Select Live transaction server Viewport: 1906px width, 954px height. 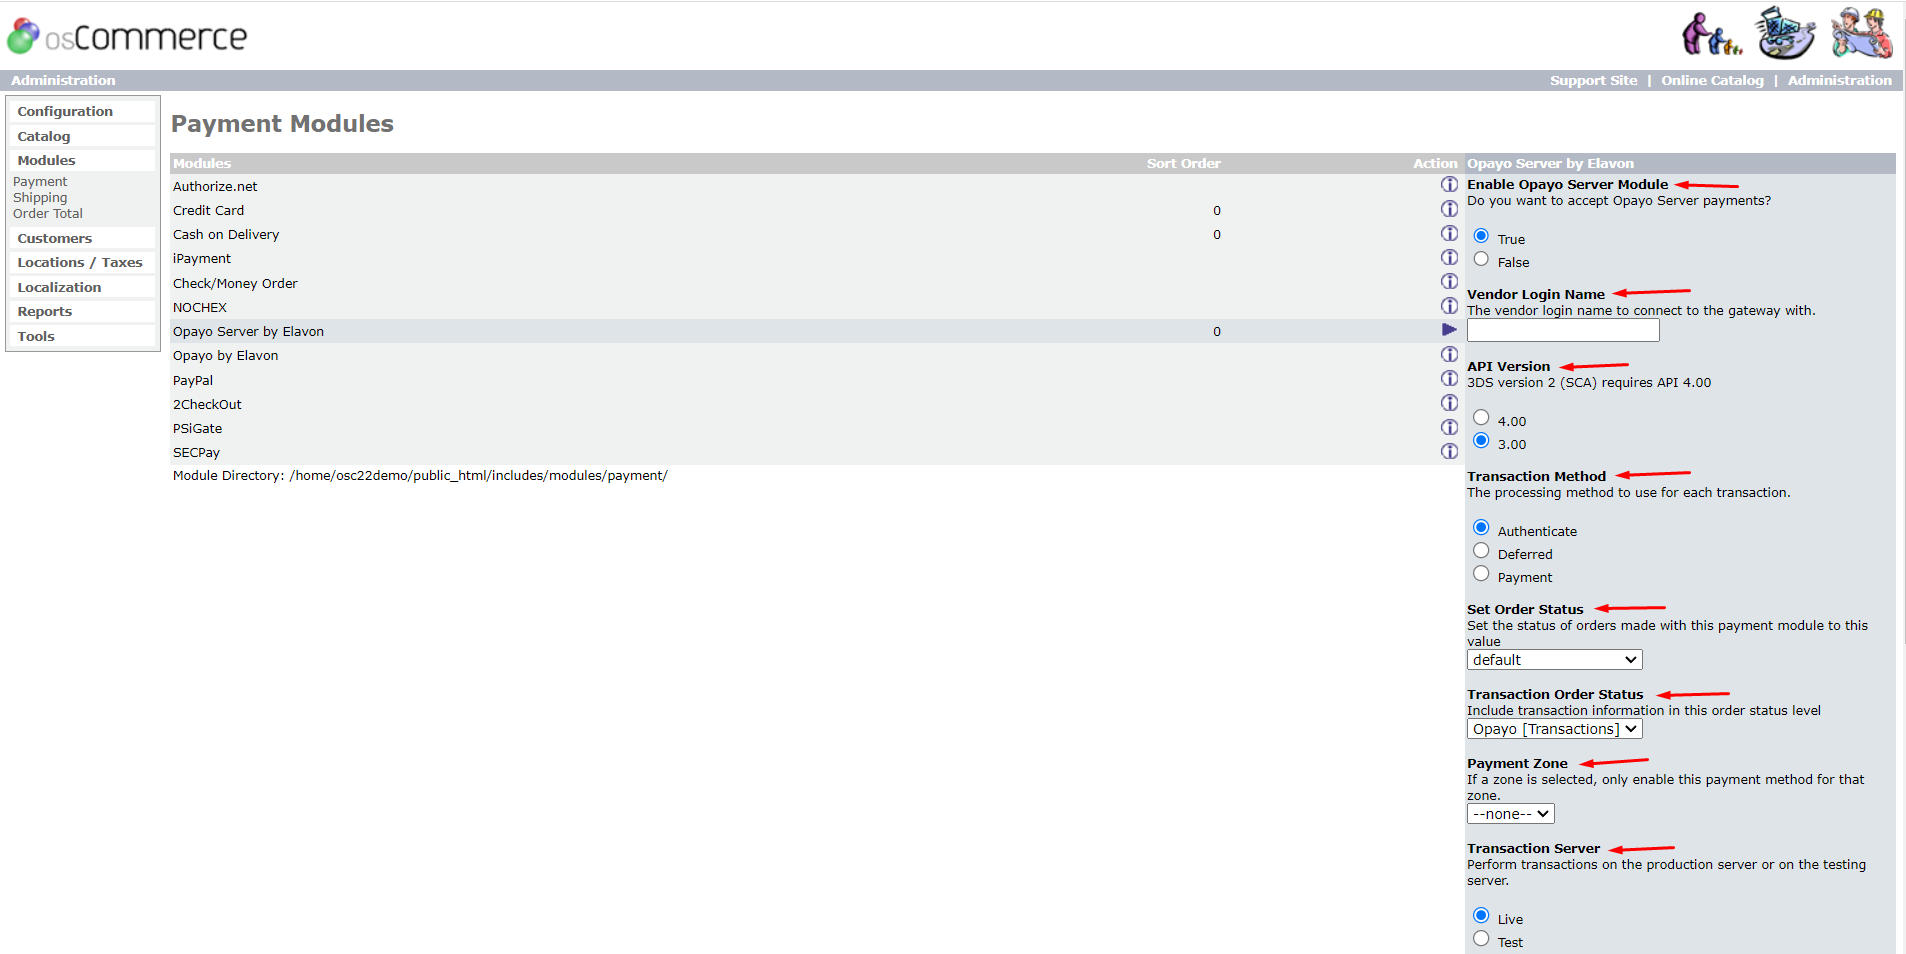1481,916
